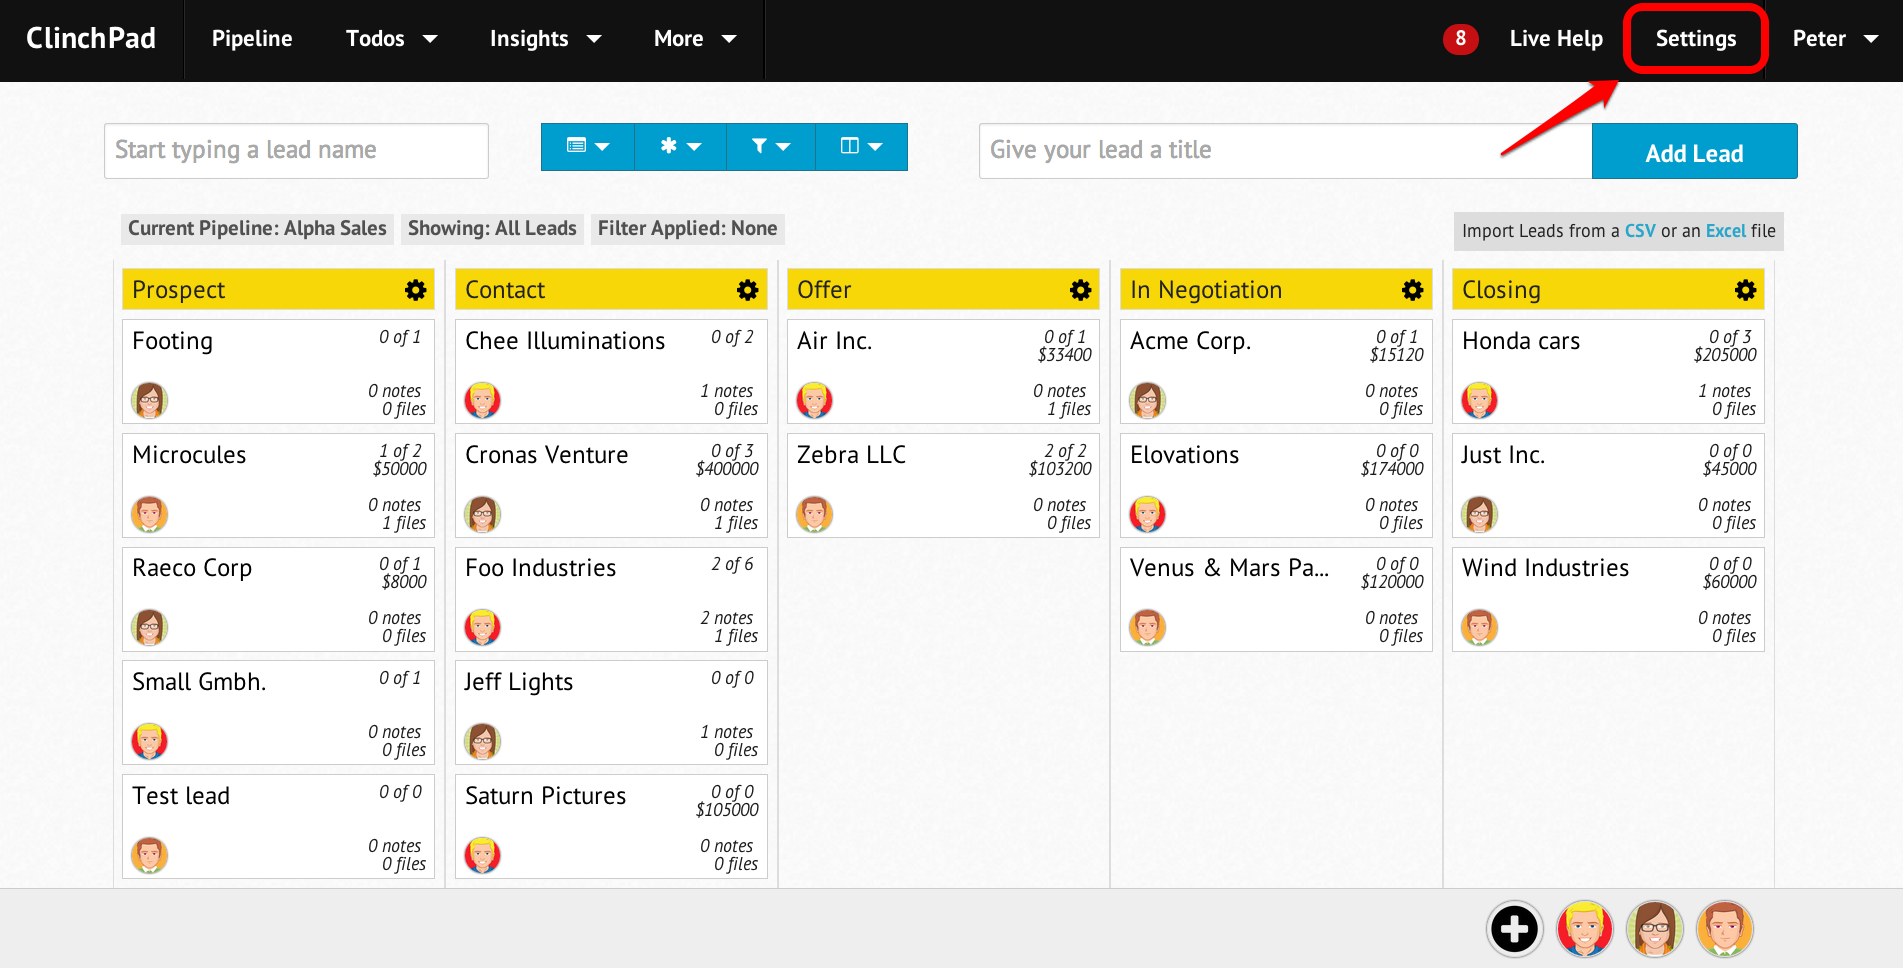Screen dimensions: 1903x968
Task: Open the In Negotiation gear settings
Action: pyautogui.click(x=1412, y=290)
